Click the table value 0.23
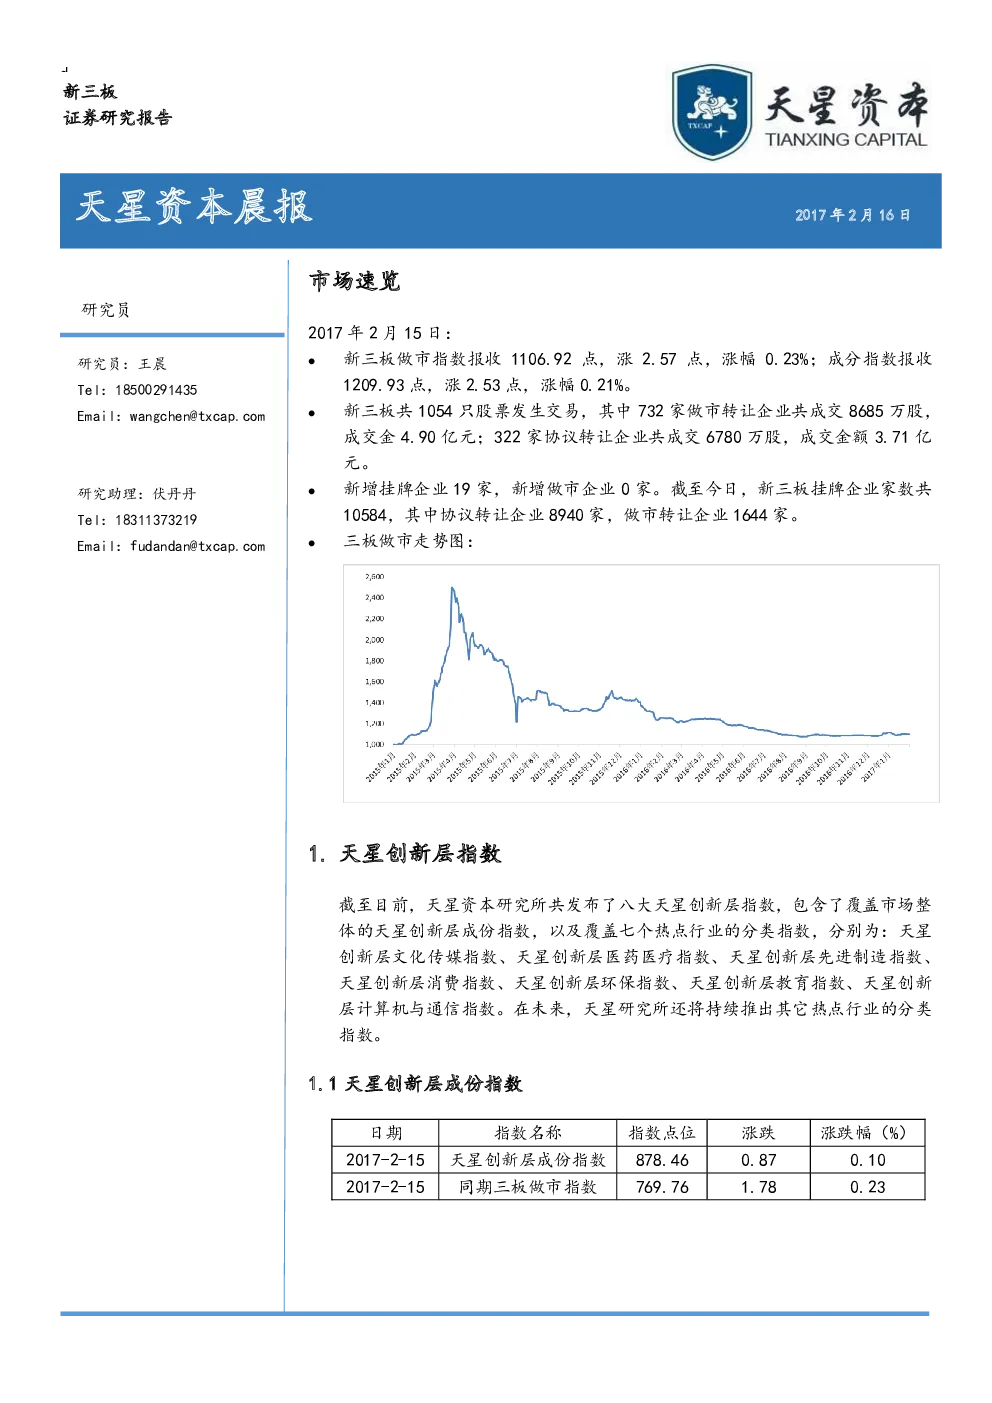Viewport: 992px width, 1403px height. (x=868, y=1187)
